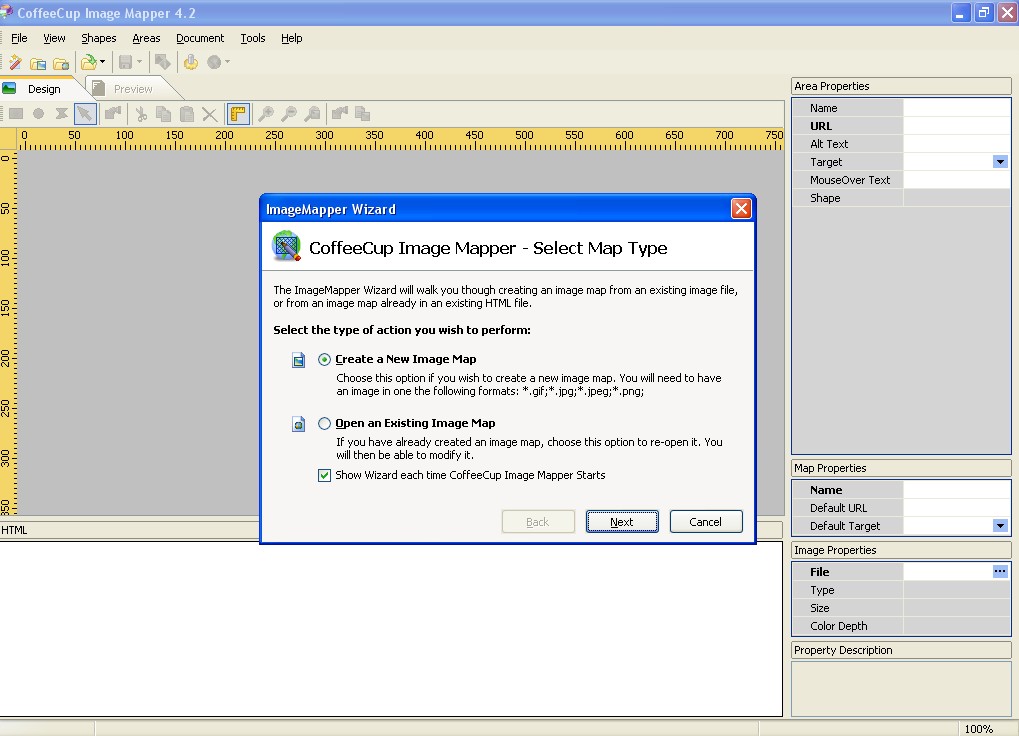This screenshot has height=736, width=1019.
Task: Expand the Area Properties Target dropdown
Action: [x=1000, y=162]
